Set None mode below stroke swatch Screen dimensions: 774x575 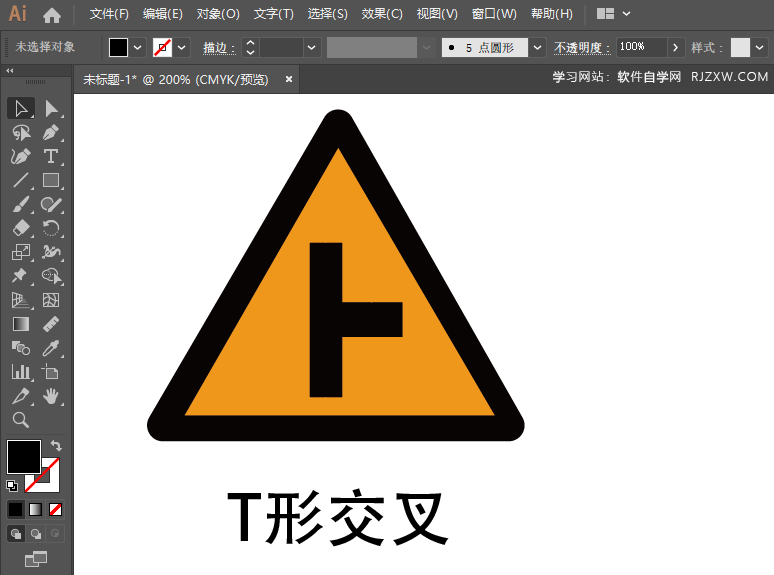(55, 509)
